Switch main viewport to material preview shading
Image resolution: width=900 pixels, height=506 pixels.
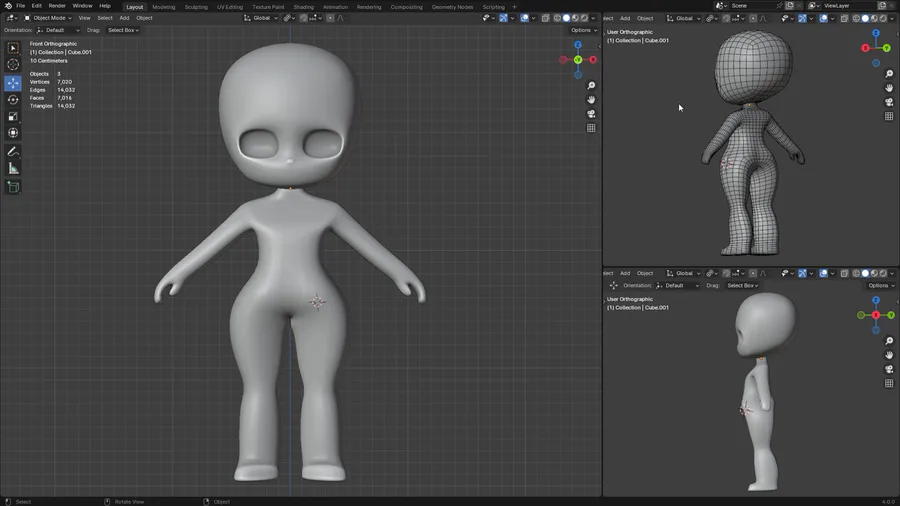[x=575, y=18]
